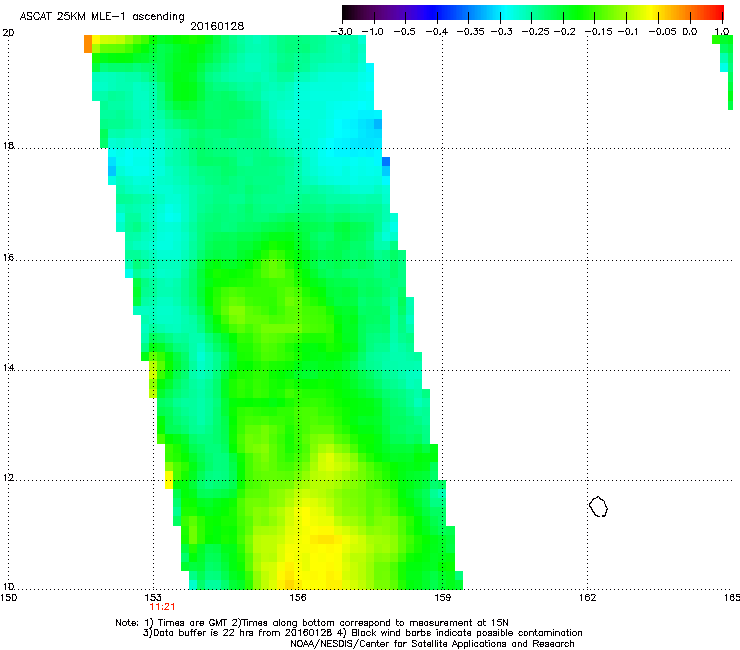Click the colorbar tick label -3.0
Image resolution: width=740 pixels, height=650 pixels.
click(341, 32)
